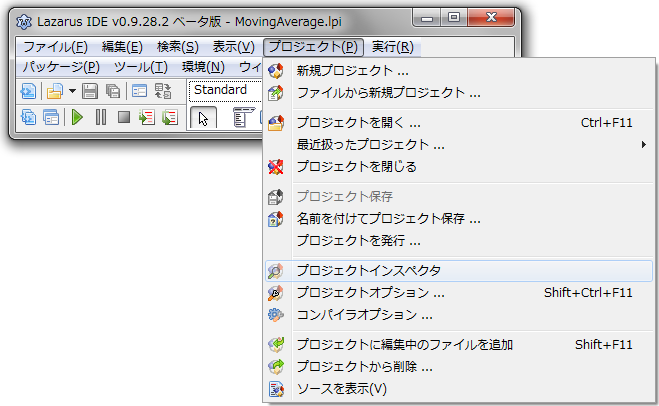Click the compiler options gear icon

click(x=276, y=314)
